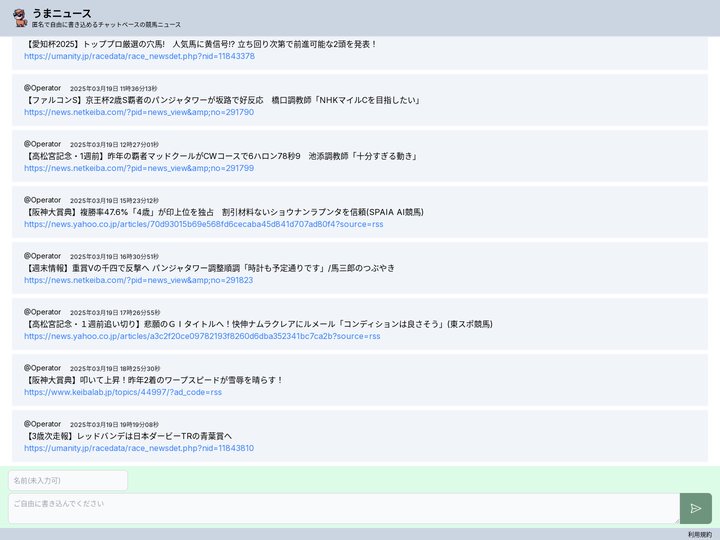Select the ナムラクレア ルメール headline
Viewport: 720px width, 540px height.
tap(259, 324)
